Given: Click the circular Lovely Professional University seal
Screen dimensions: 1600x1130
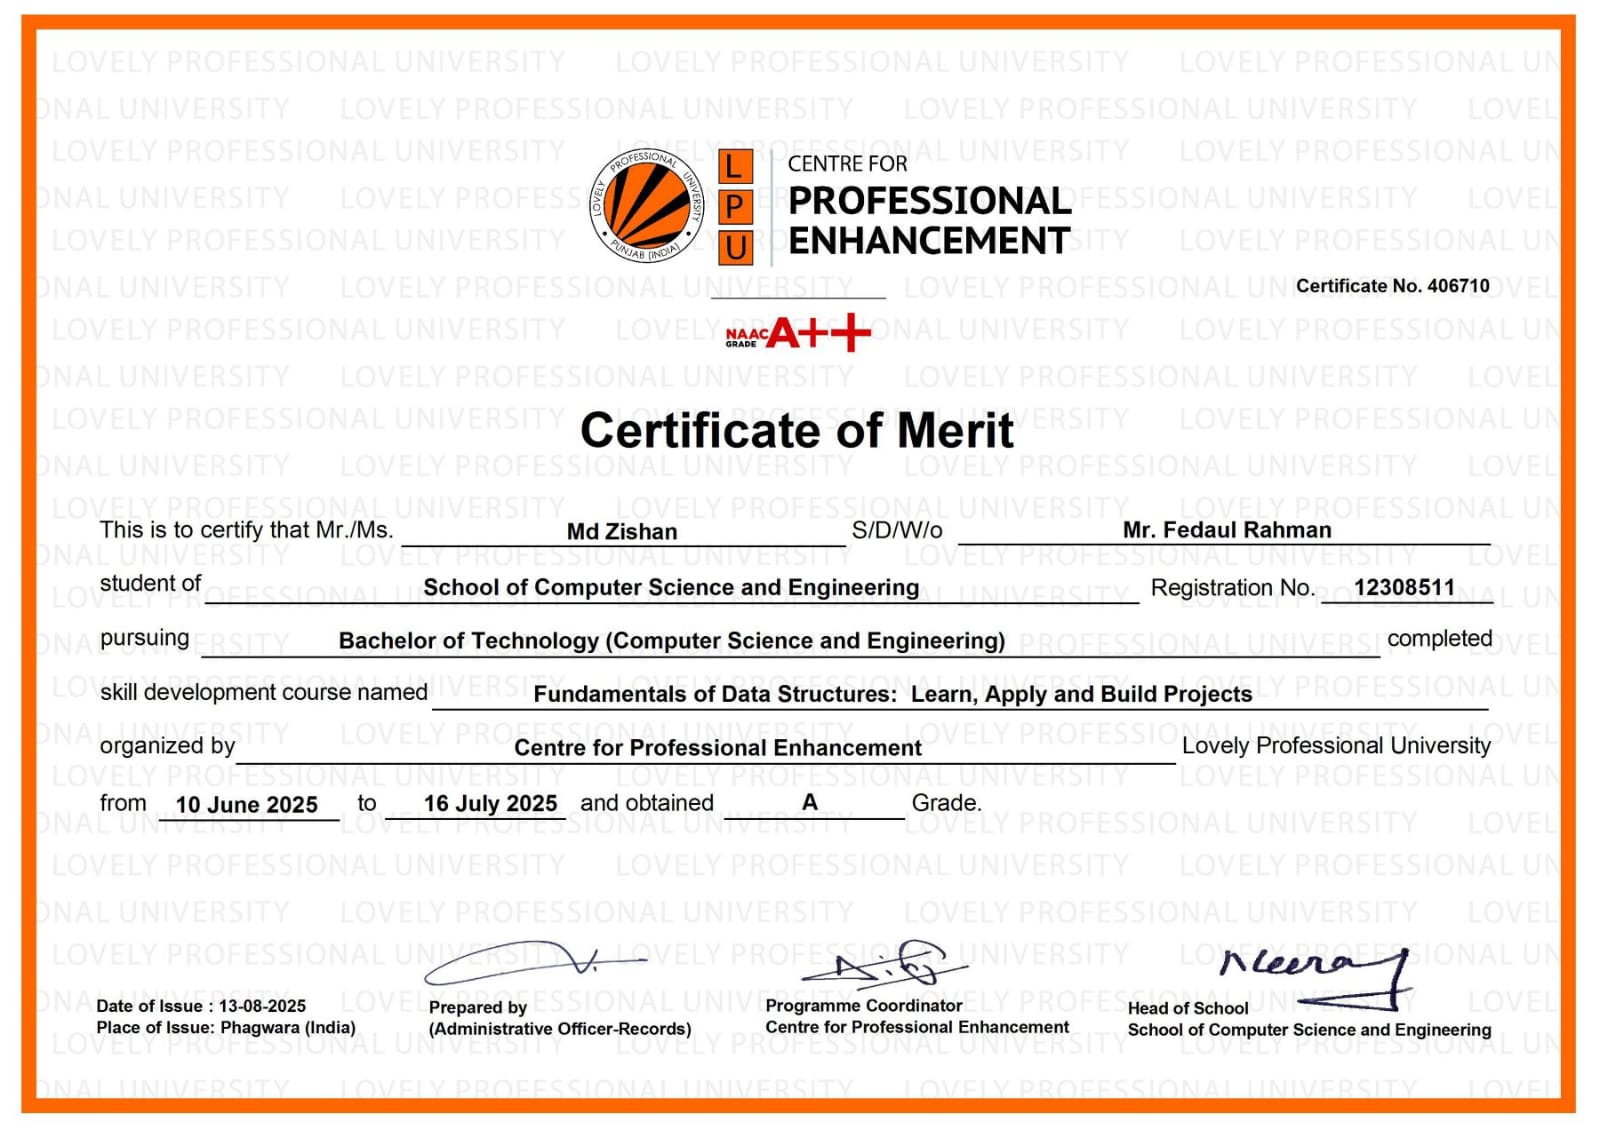Looking at the screenshot, I should [647, 205].
